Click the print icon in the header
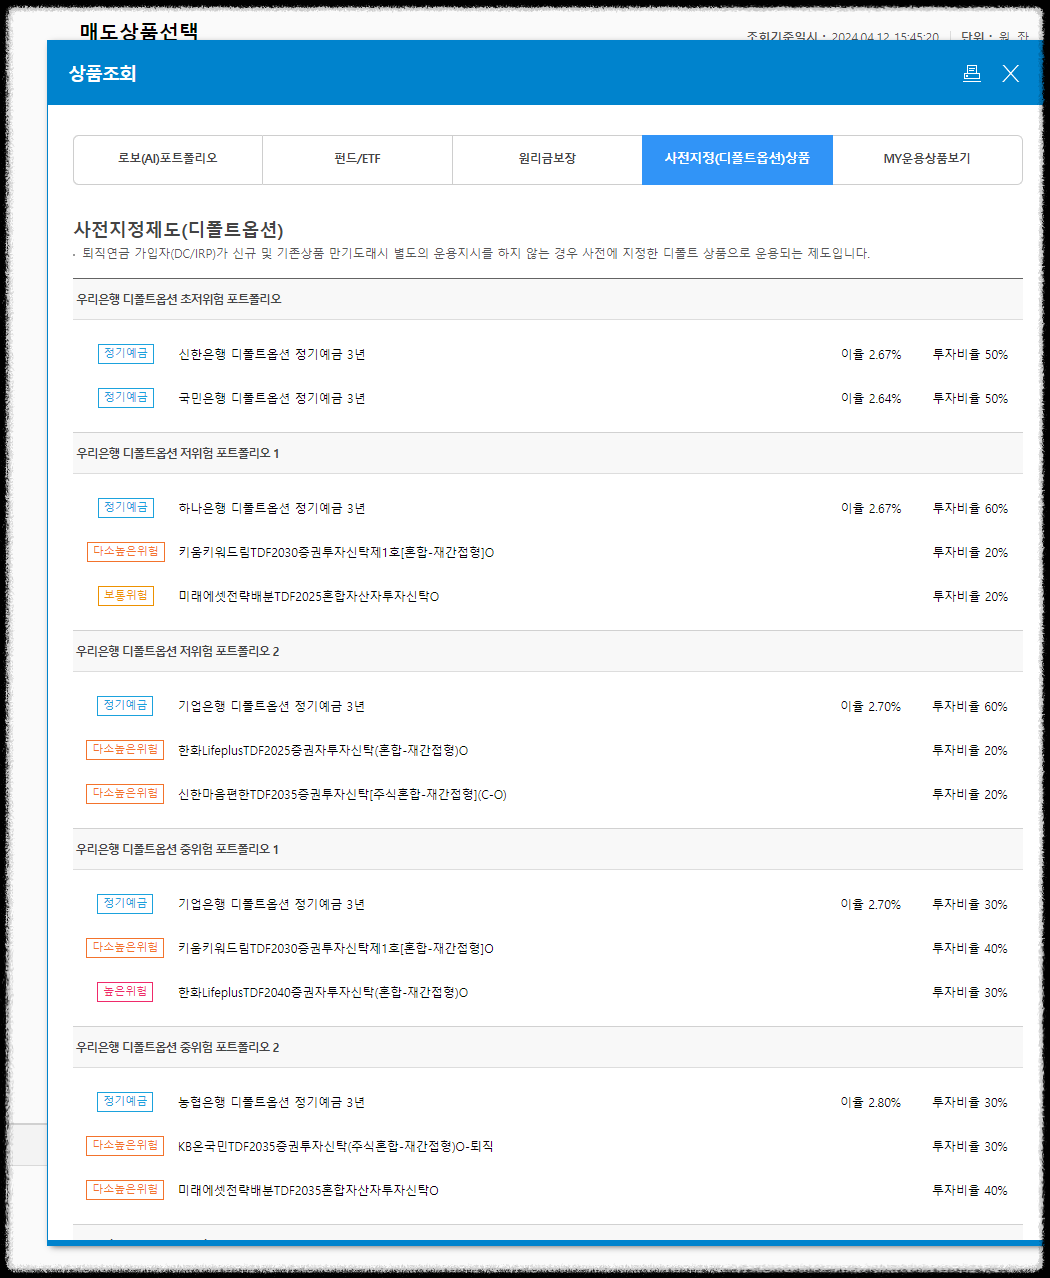The image size is (1050, 1278). coord(971,73)
